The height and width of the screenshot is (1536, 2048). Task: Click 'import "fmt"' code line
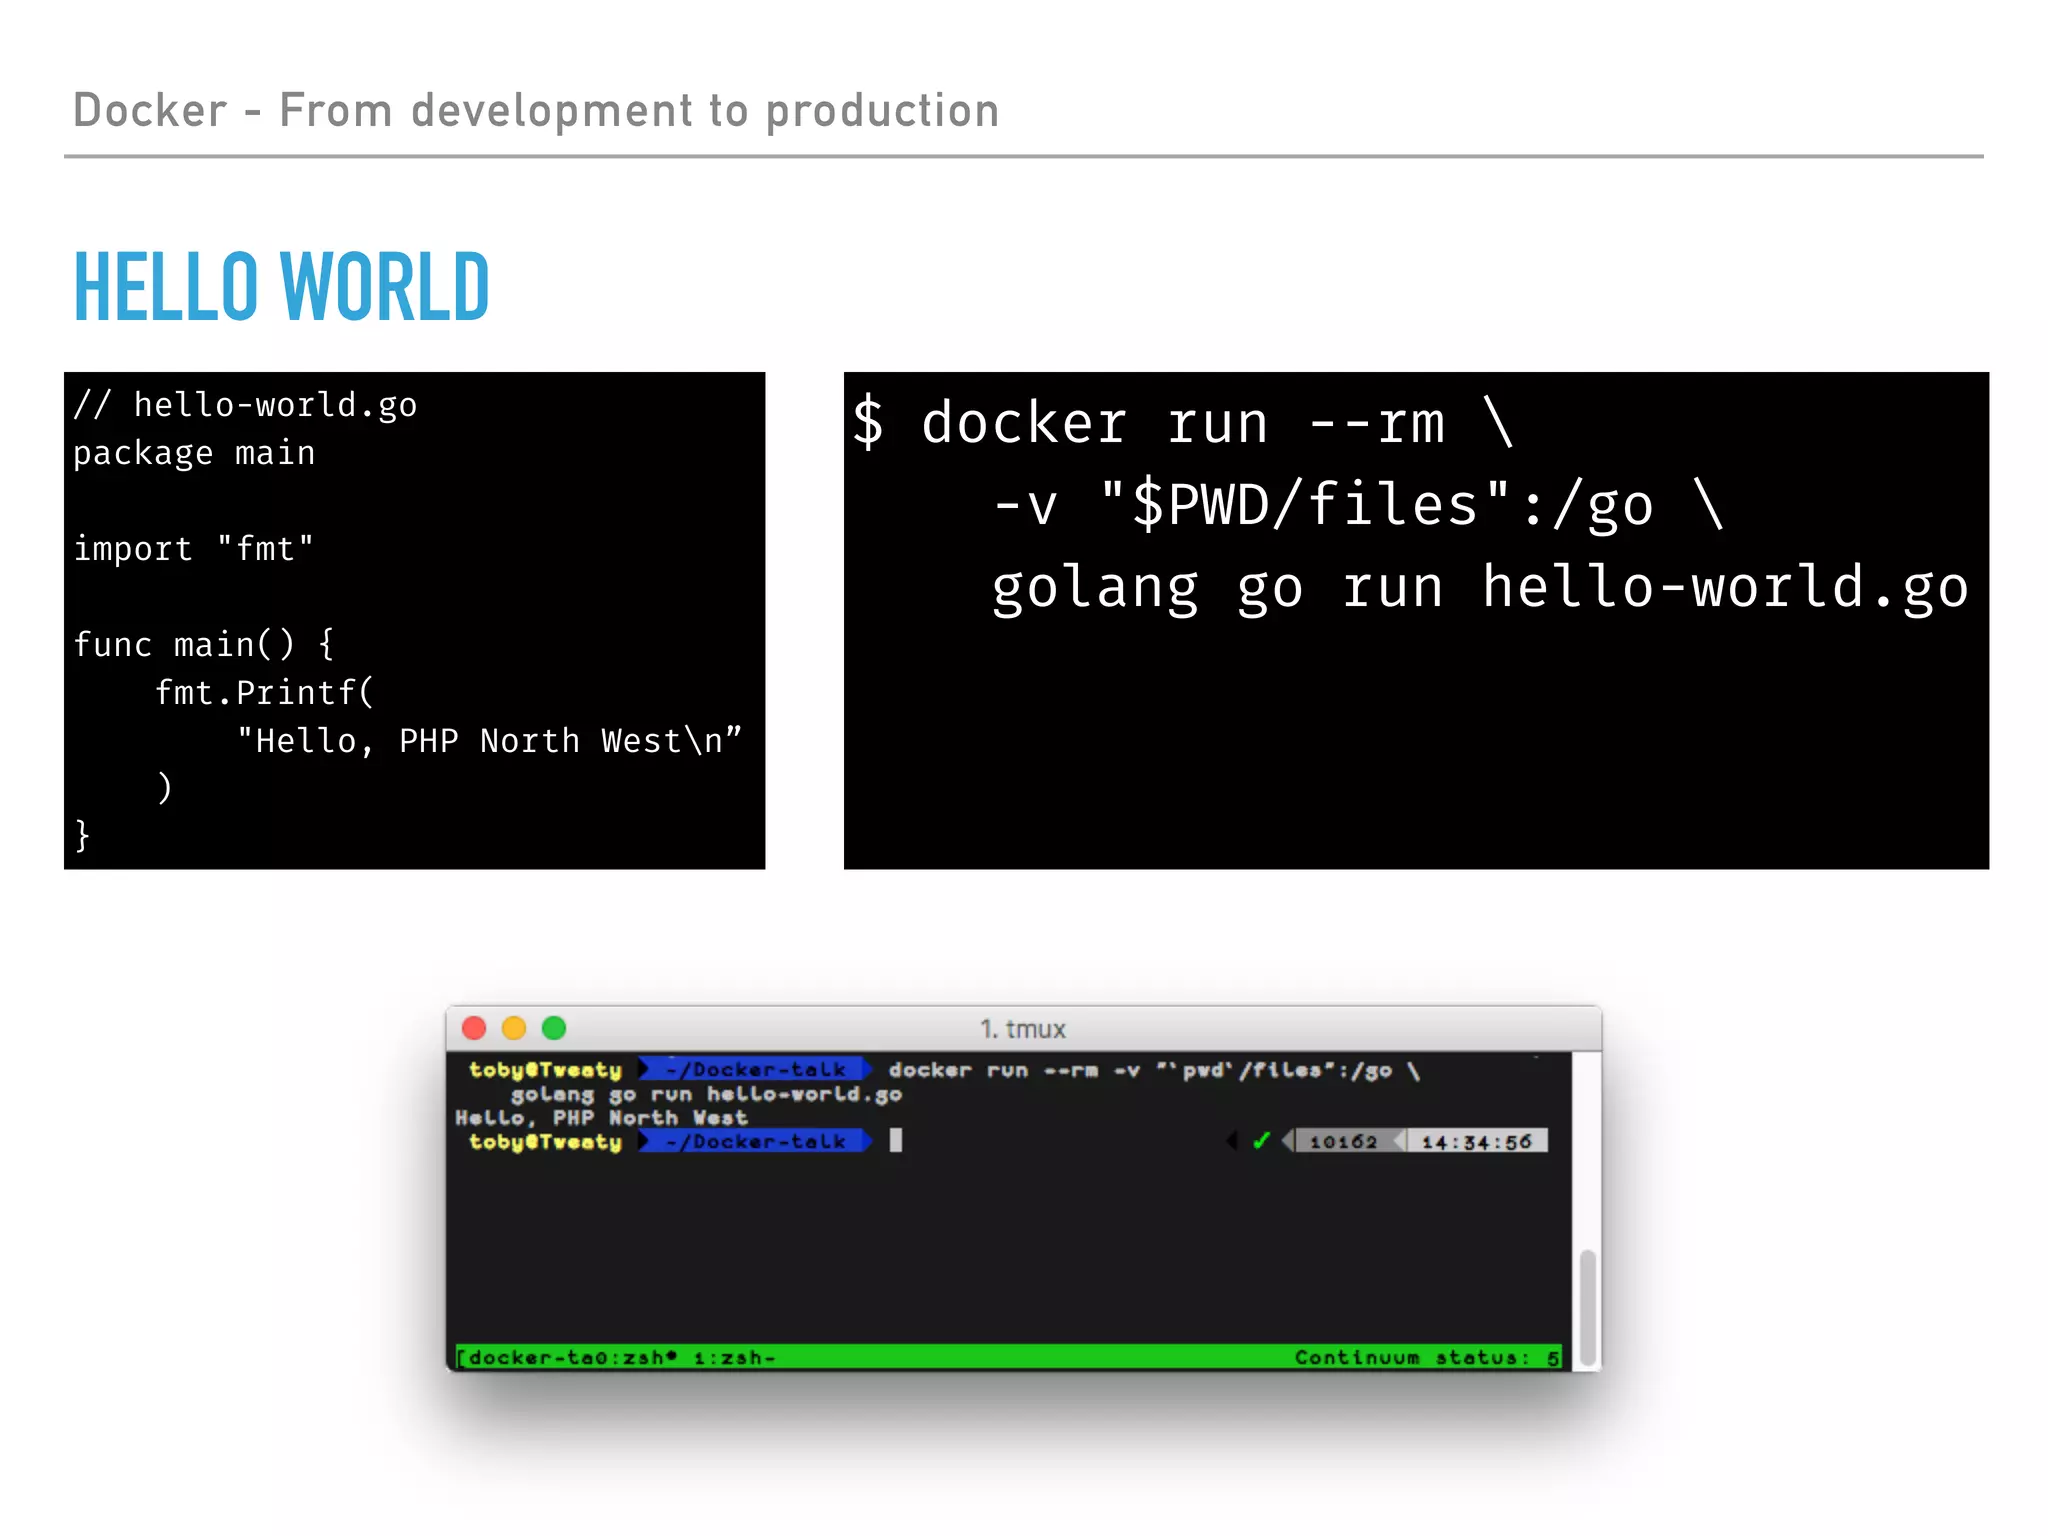[x=194, y=549]
